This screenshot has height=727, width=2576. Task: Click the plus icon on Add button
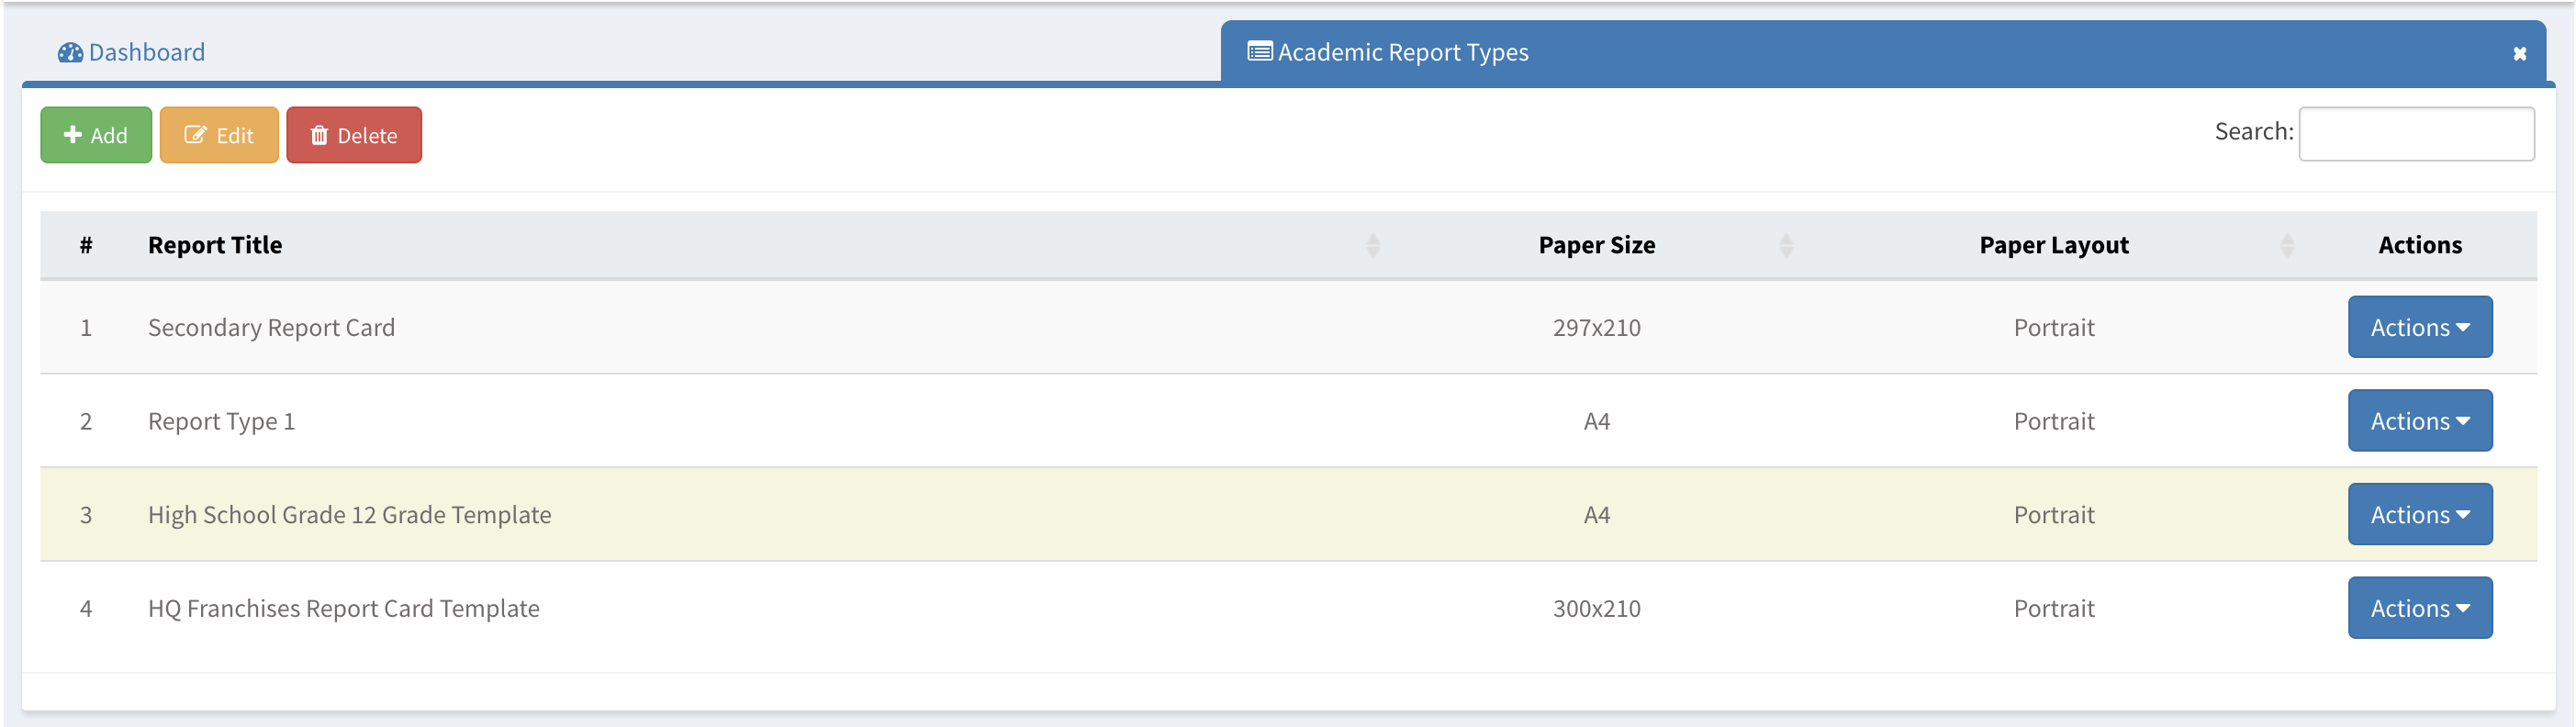73,135
